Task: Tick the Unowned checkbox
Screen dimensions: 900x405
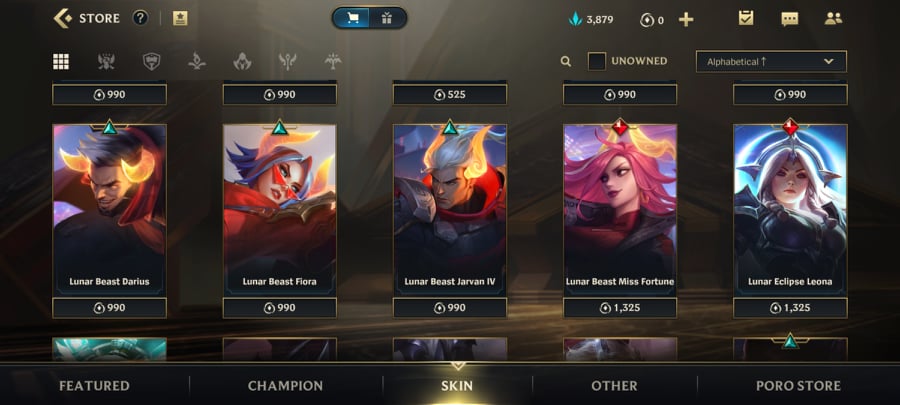Action: click(596, 61)
